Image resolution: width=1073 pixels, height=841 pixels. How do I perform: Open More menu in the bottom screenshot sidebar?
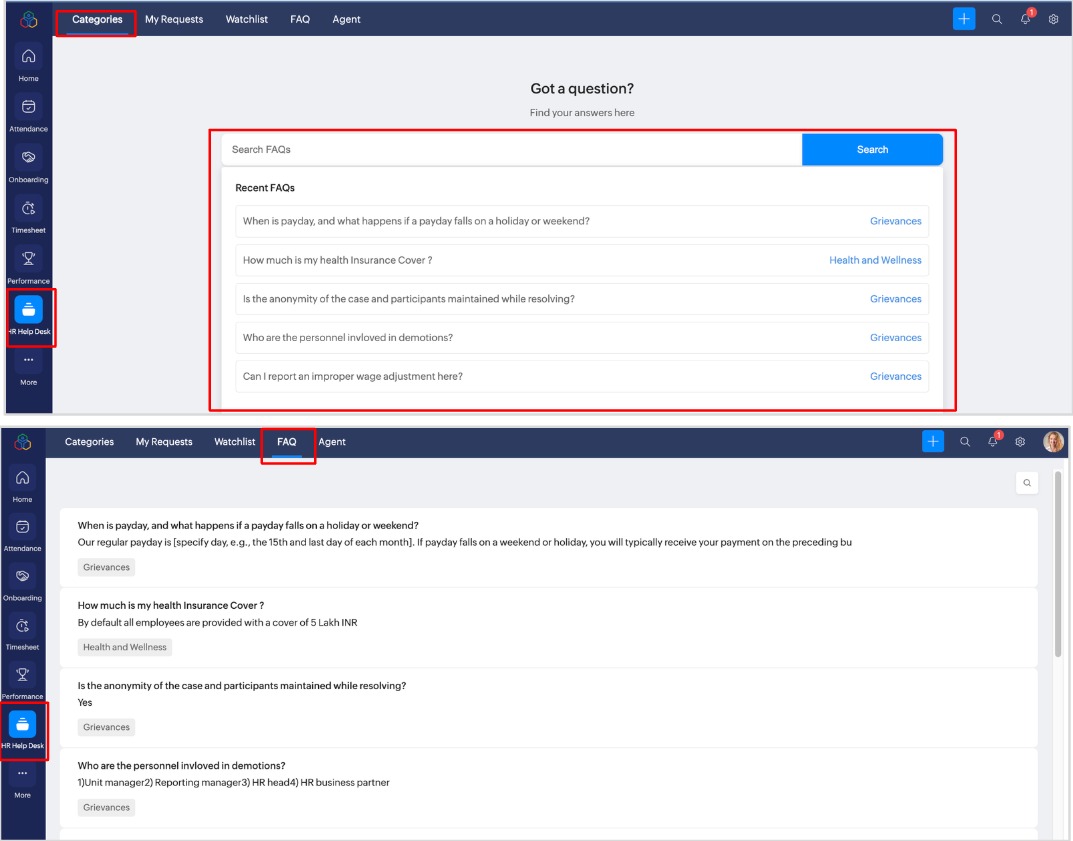(23, 781)
